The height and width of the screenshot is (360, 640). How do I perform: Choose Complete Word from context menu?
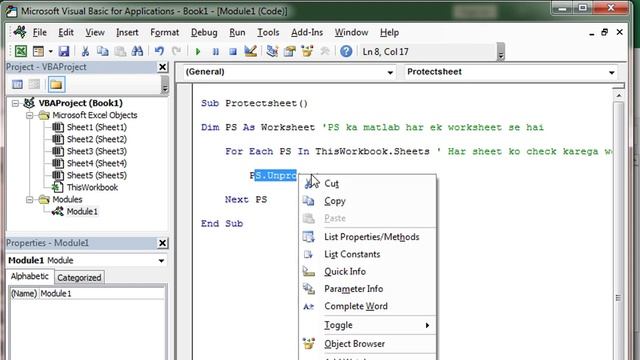[367, 307]
